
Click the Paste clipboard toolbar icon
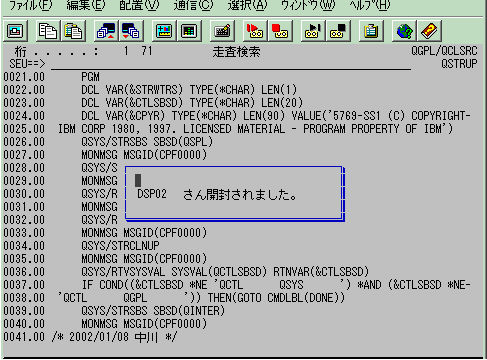coord(73,31)
